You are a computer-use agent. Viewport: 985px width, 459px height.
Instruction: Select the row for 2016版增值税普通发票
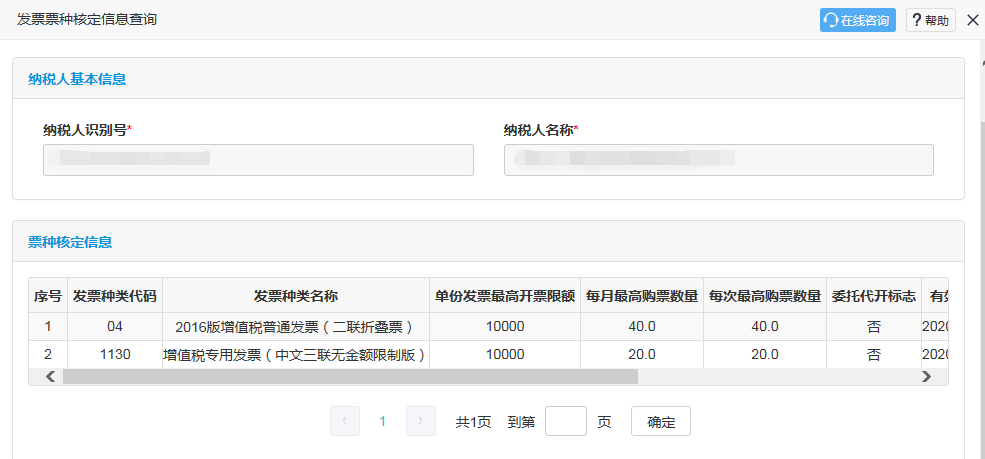(x=296, y=326)
